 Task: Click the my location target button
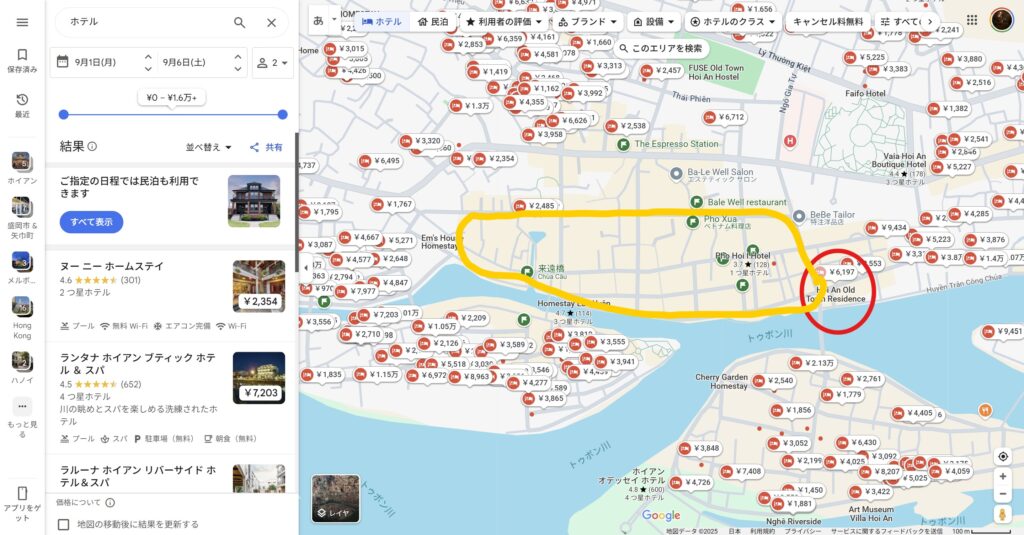coord(1002,457)
